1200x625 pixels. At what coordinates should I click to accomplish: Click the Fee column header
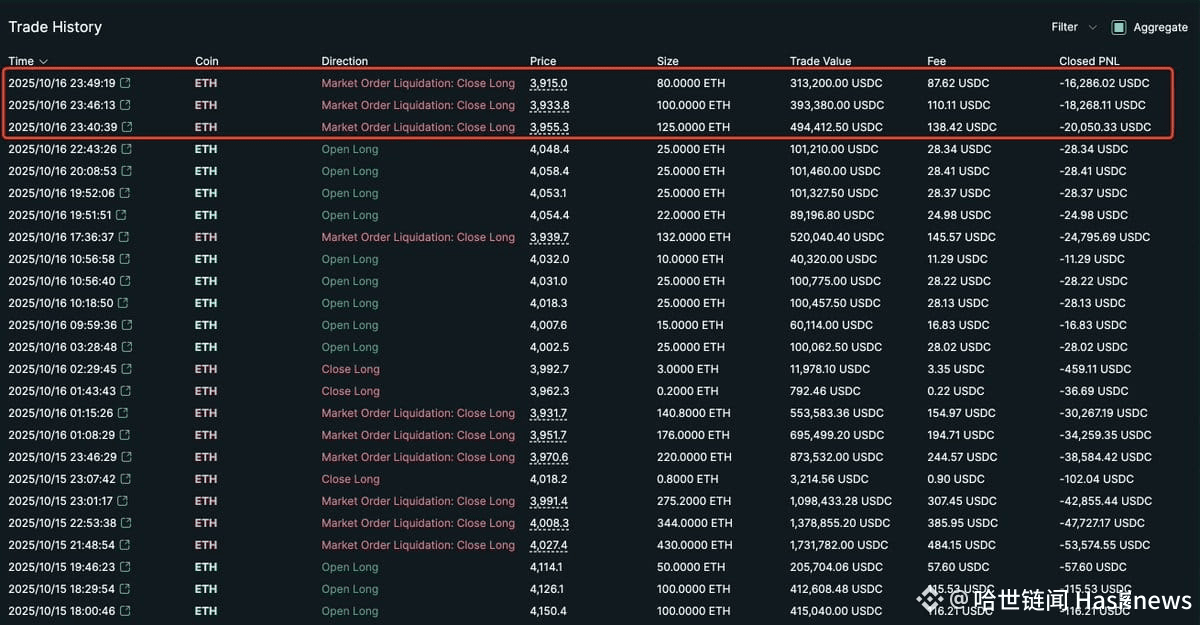click(x=936, y=61)
